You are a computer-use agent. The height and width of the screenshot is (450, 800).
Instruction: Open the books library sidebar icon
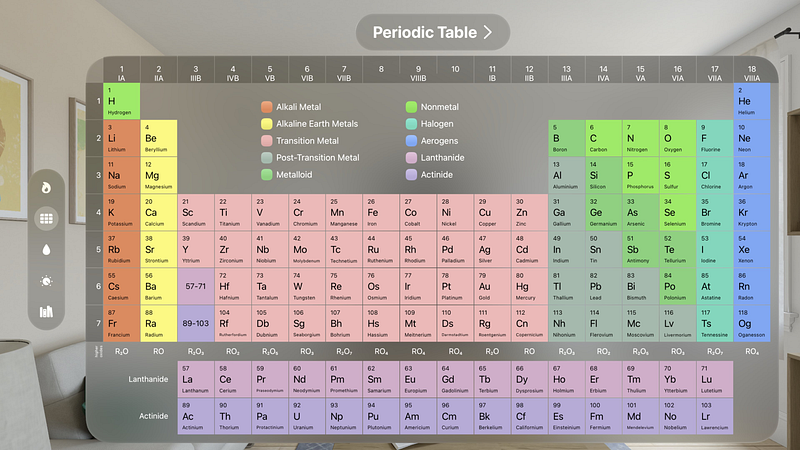click(x=46, y=312)
